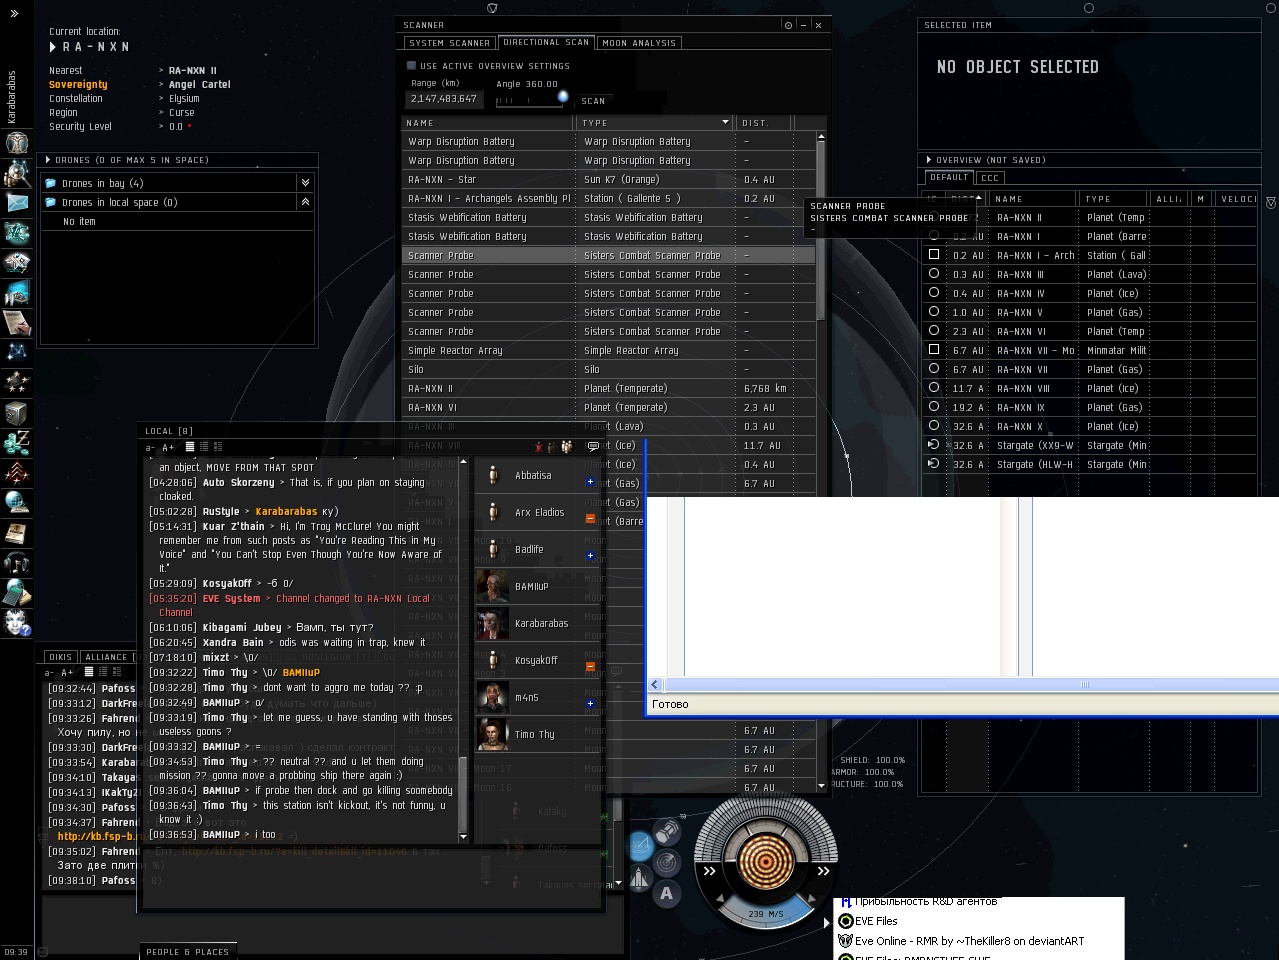The height and width of the screenshot is (960, 1279).
Task: Click the Range (km) input field
Action: [x=444, y=99]
